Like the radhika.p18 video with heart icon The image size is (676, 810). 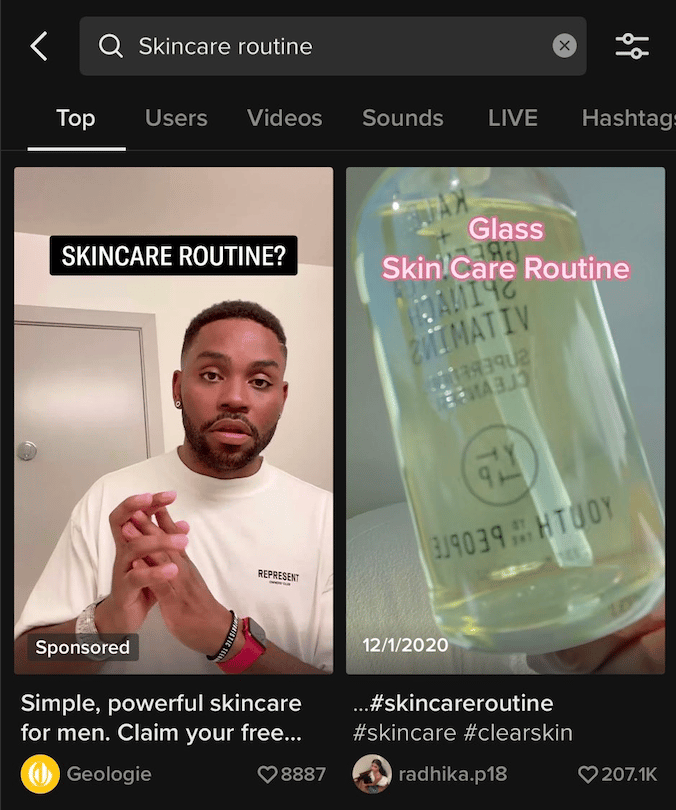click(x=588, y=774)
